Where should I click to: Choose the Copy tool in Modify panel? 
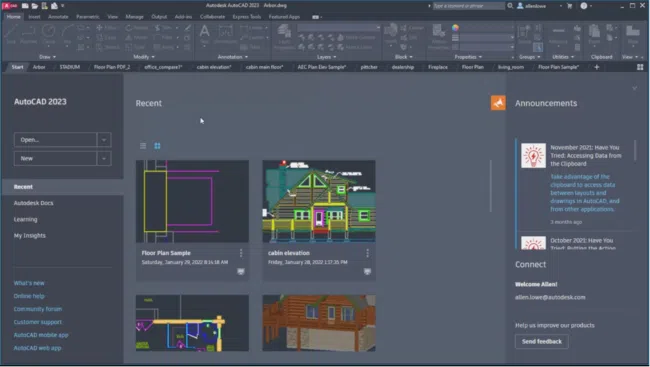point(107,37)
